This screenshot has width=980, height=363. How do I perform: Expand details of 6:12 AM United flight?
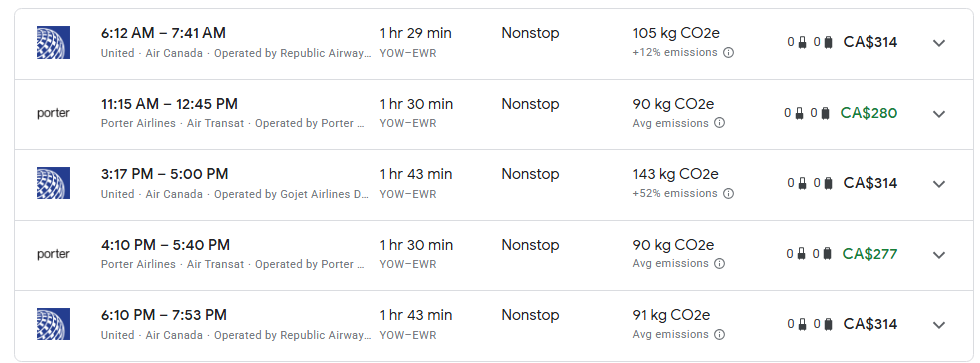[x=939, y=42]
